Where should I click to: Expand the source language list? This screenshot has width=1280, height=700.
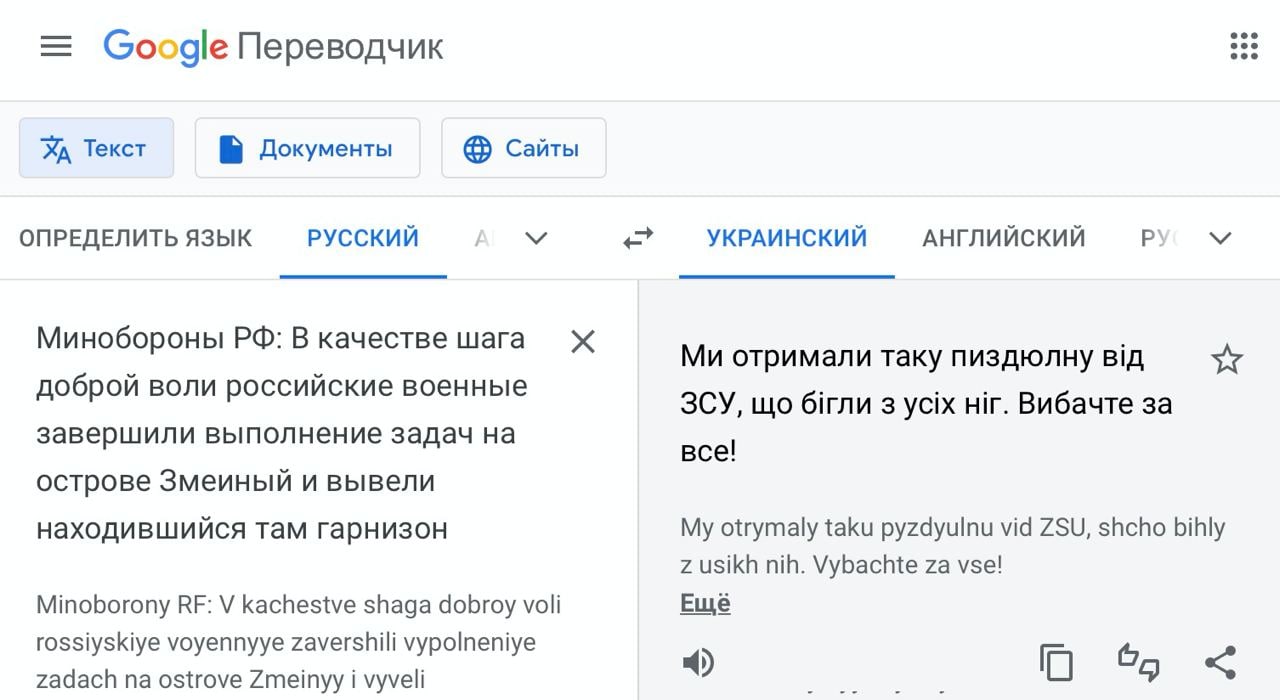tap(536, 238)
